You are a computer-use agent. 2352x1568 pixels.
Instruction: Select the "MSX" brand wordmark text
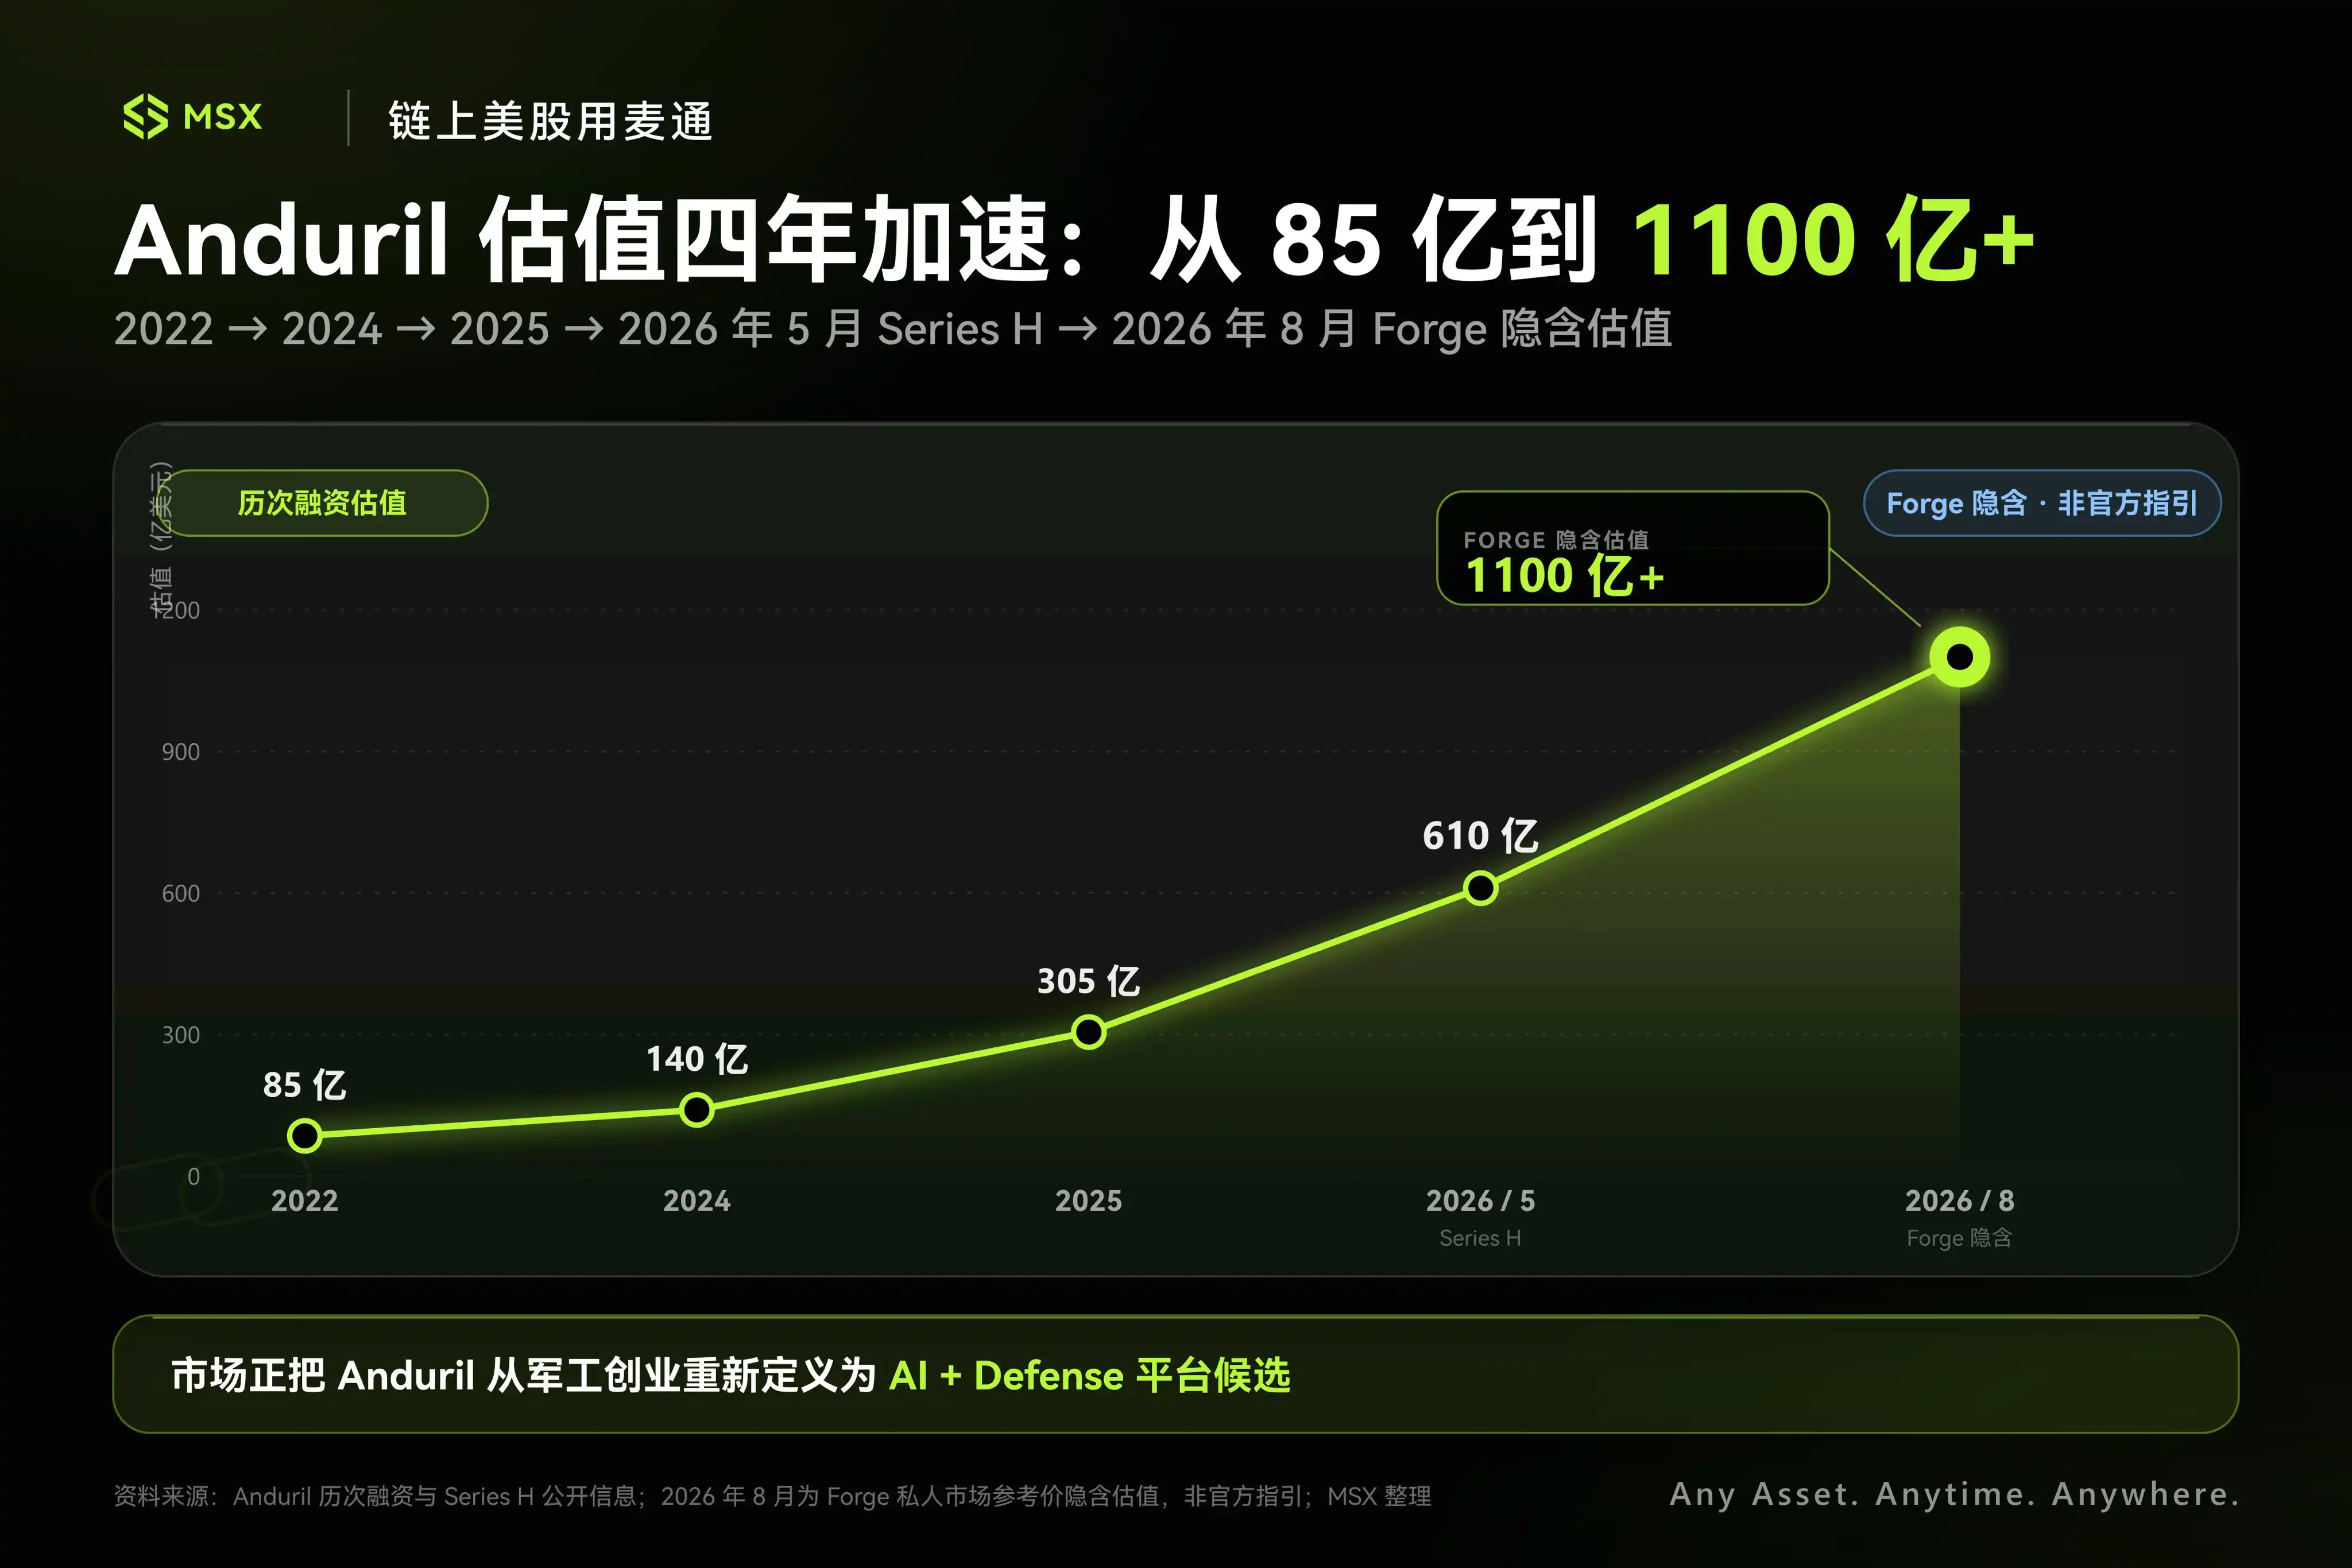click(222, 117)
